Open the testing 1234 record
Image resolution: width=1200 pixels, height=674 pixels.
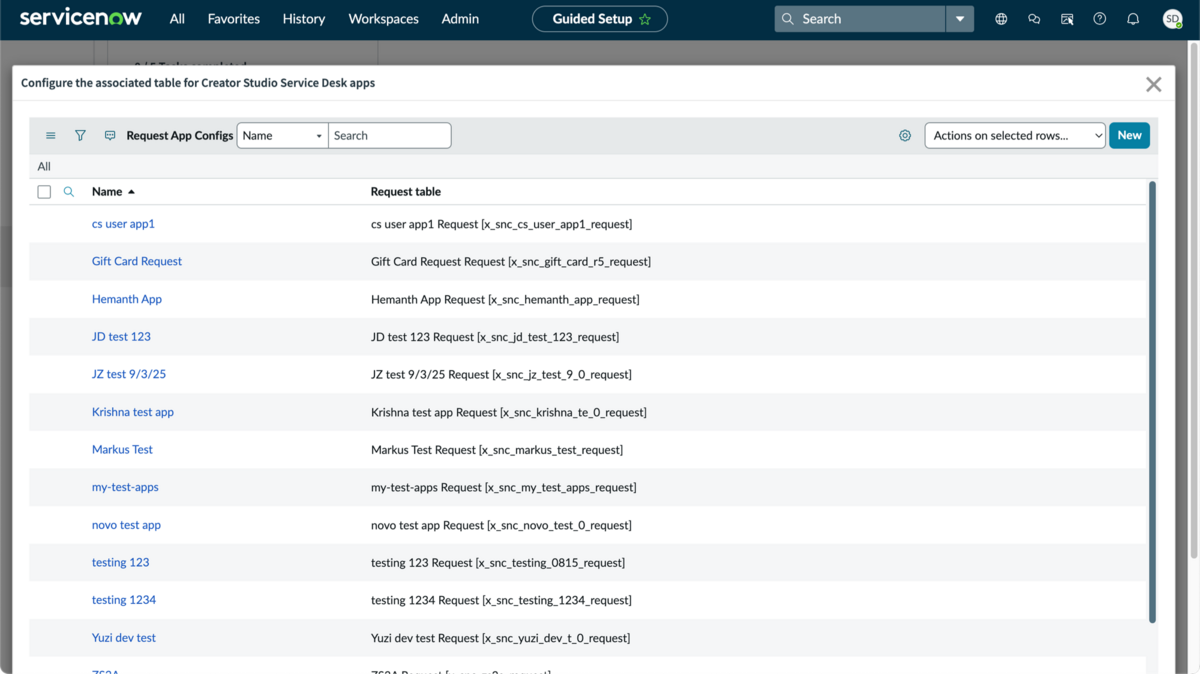[x=124, y=600]
